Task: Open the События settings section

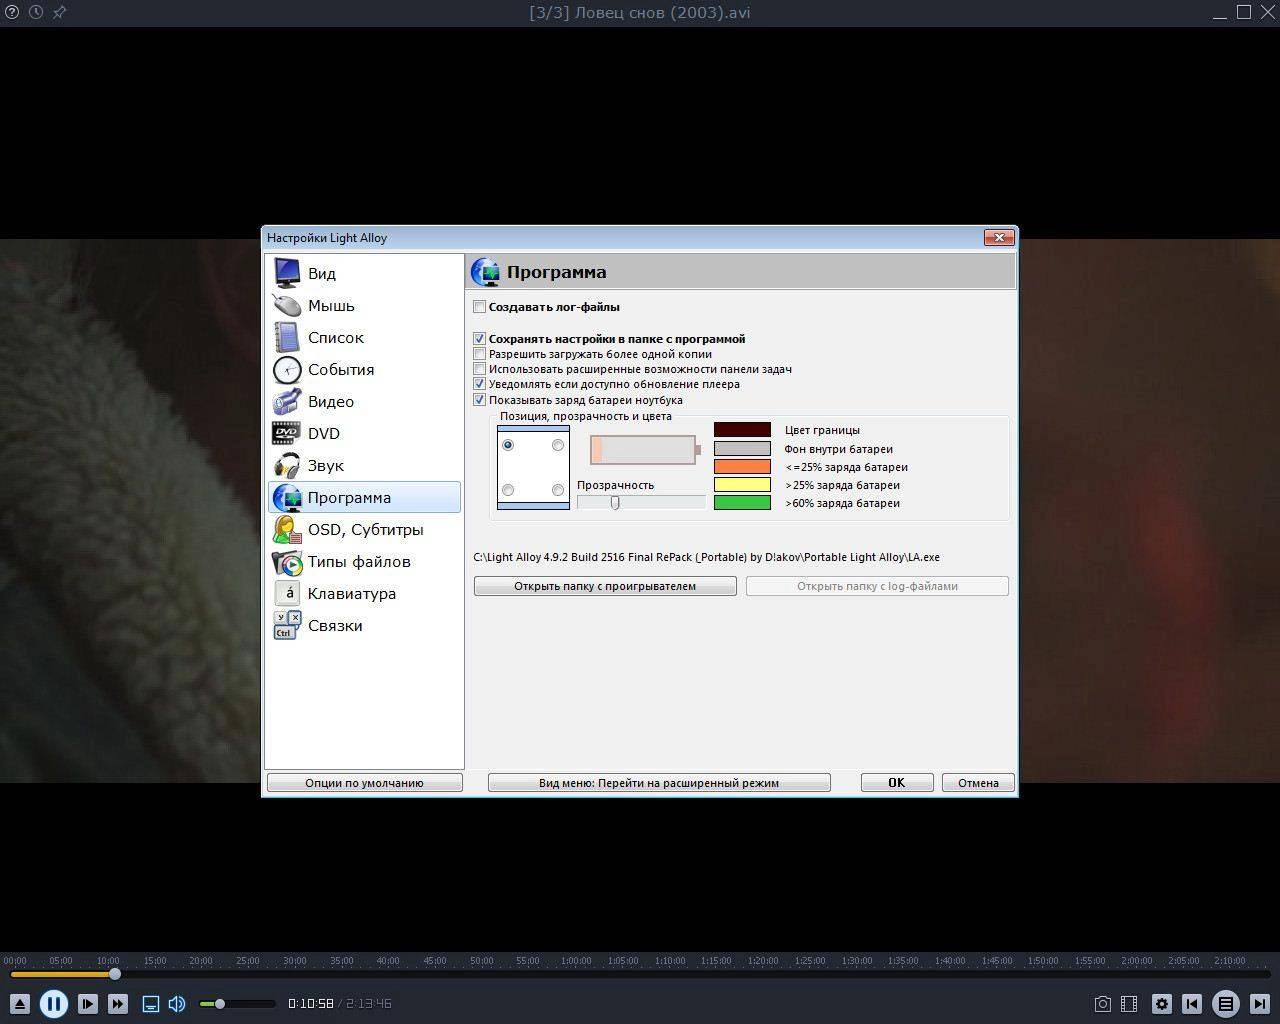Action: pos(364,369)
